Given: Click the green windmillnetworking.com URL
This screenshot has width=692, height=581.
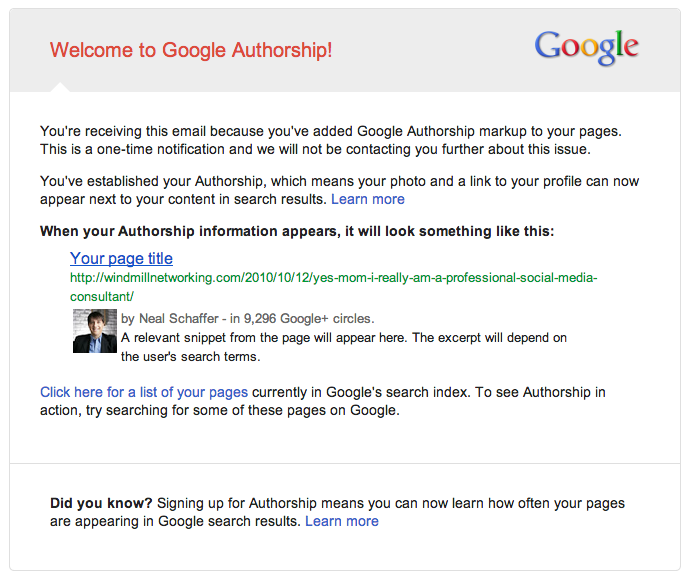Looking at the screenshot, I should click(333, 278).
